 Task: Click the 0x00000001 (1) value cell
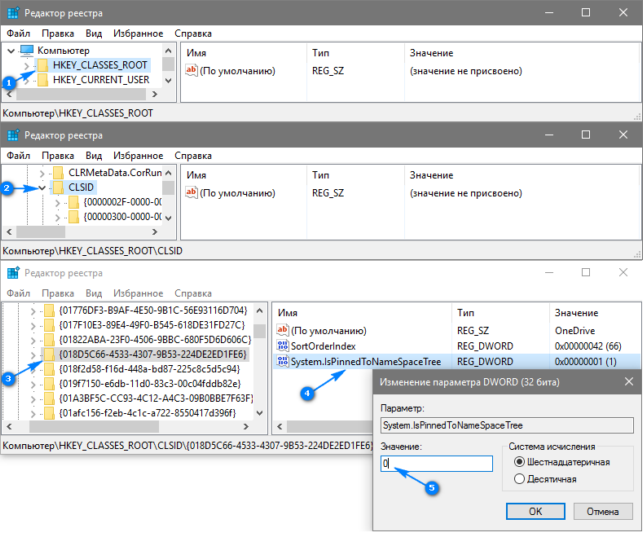585,362
